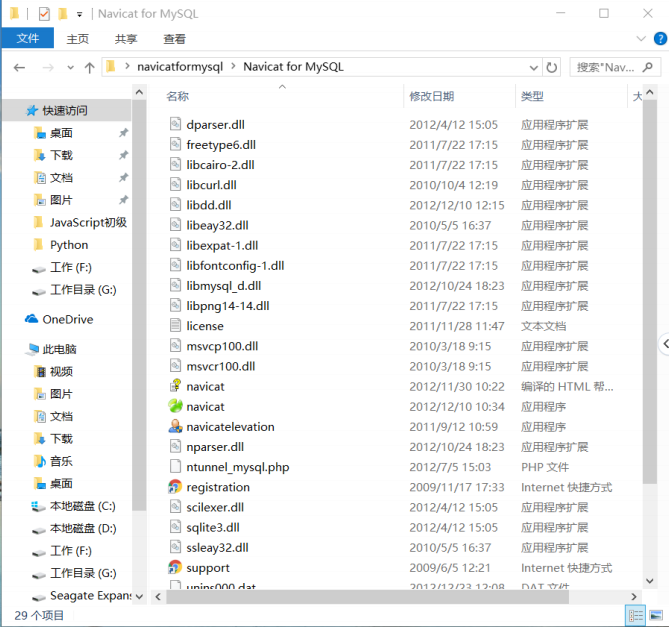Select the libcurl.dll file icon
The height and width of the screenshot is (627, 669).
coord(175,185)
